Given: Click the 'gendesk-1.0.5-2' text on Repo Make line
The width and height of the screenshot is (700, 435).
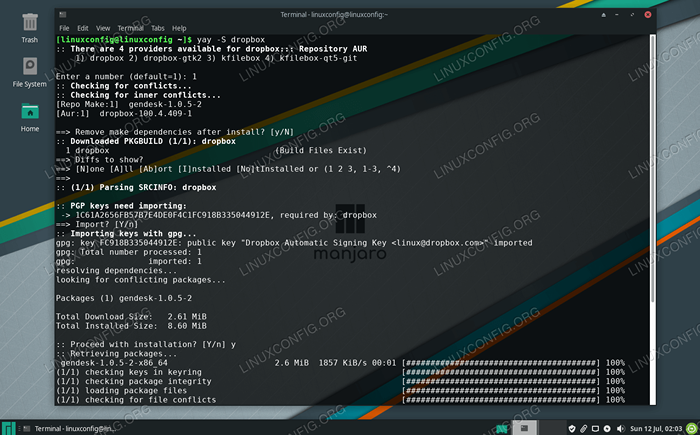Looking at the screenshot, I should pos(165,104).
